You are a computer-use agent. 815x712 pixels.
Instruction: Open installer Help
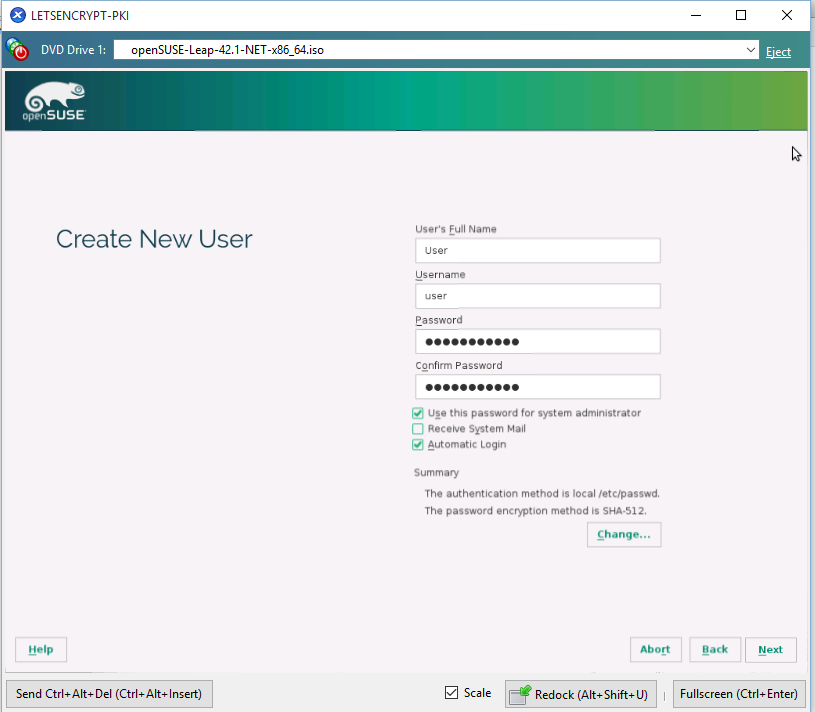[41, 649]
